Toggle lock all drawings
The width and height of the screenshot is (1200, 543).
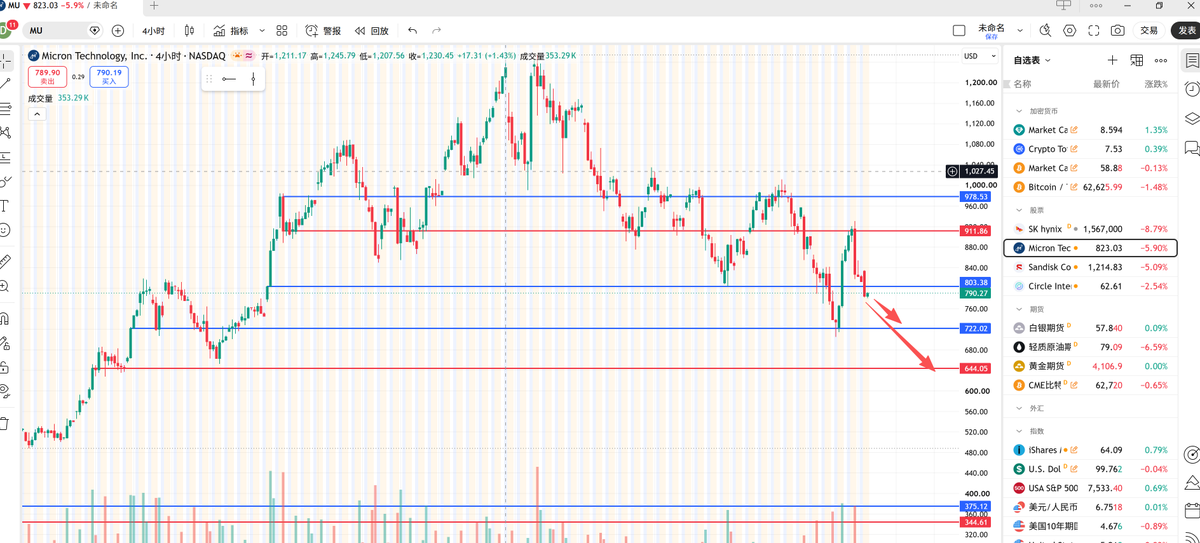[x=5, y=367]
